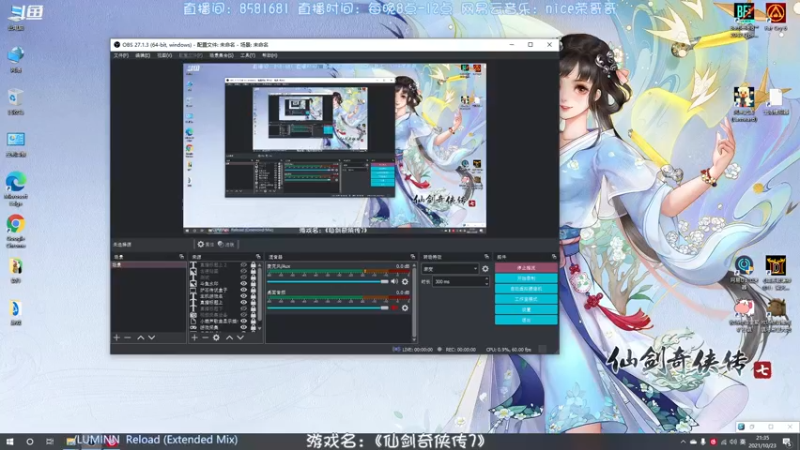Adjust 桌面音频 volume slider
This screenshot has height=450, width=800.
(328, 308)
